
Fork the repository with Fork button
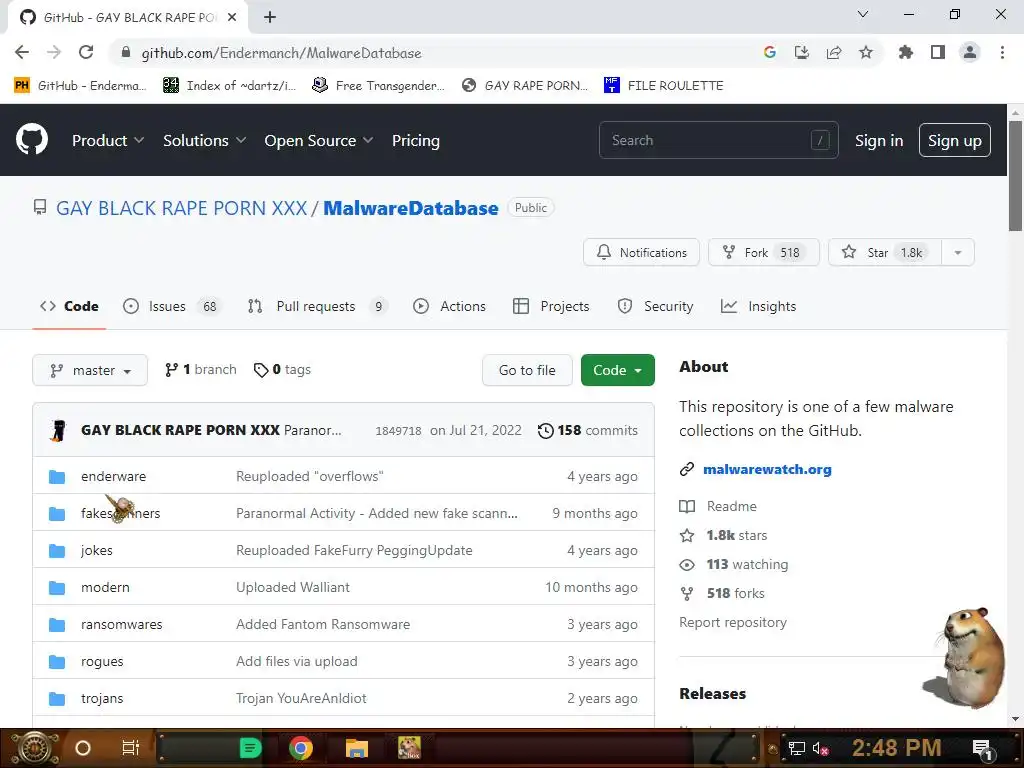763,253
